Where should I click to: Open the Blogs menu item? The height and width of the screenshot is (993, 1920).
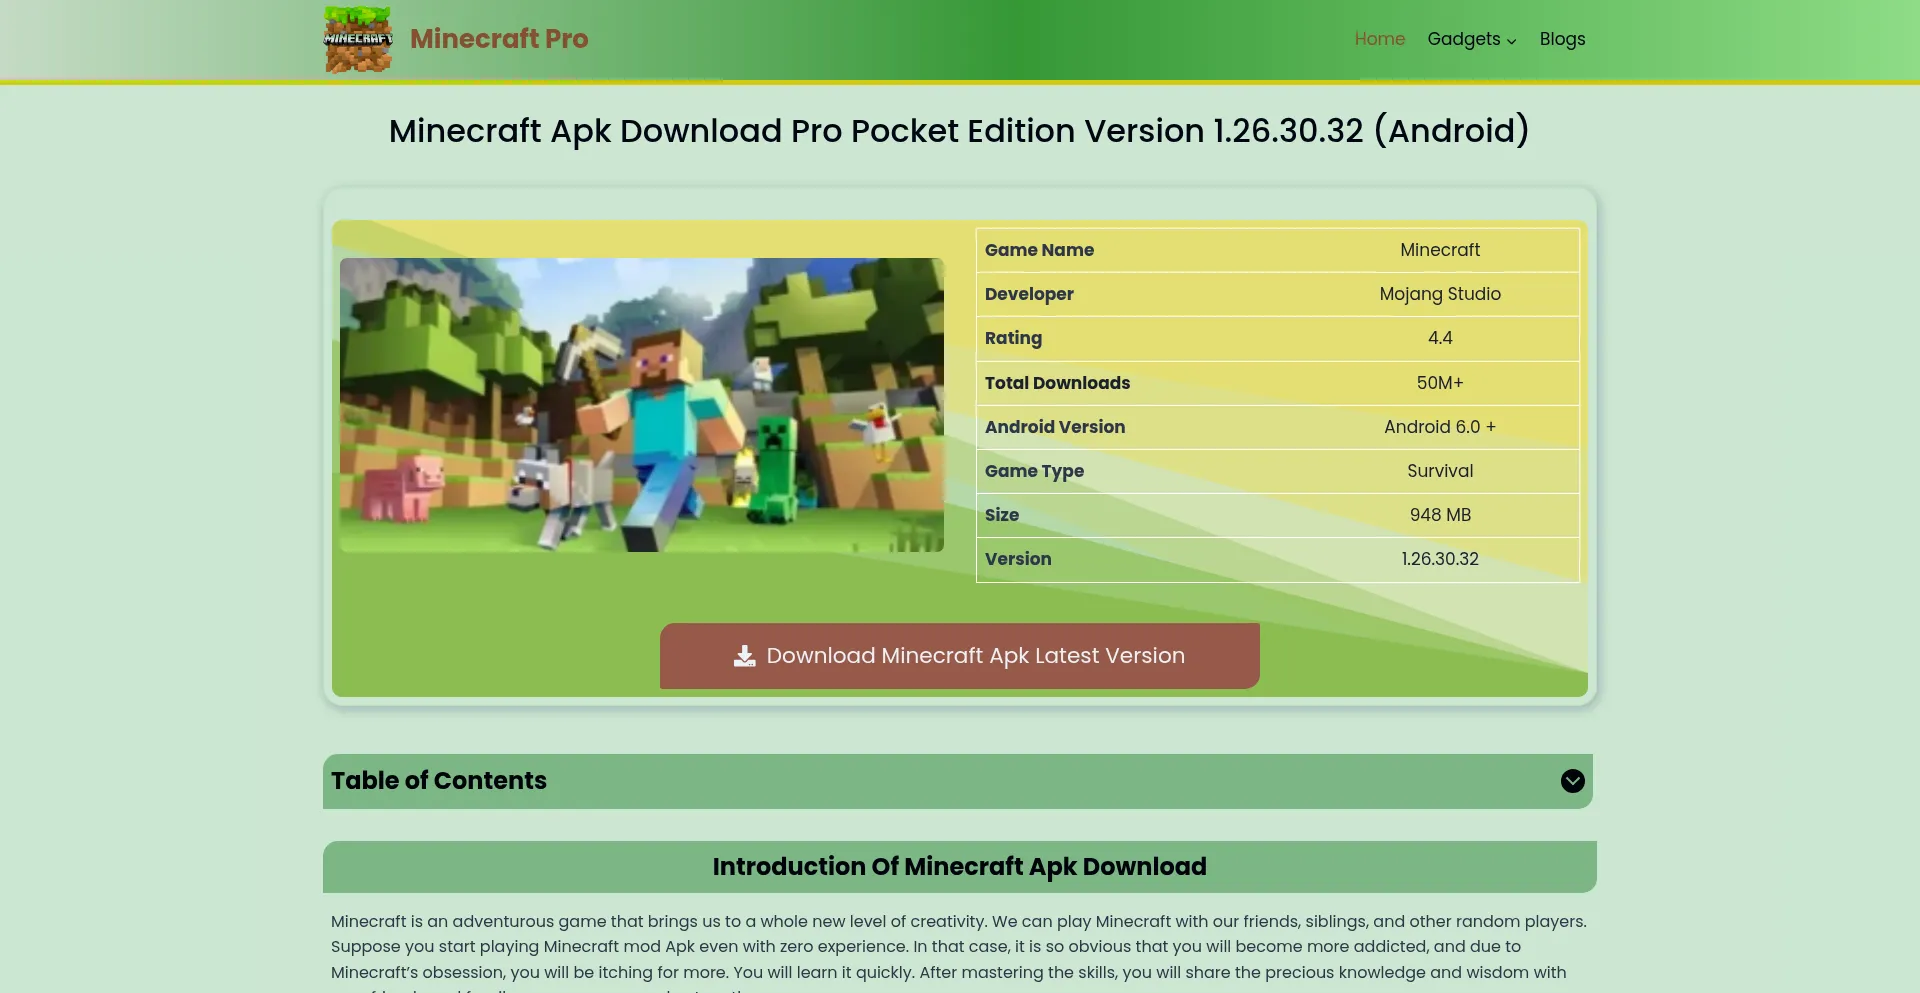1562,39
